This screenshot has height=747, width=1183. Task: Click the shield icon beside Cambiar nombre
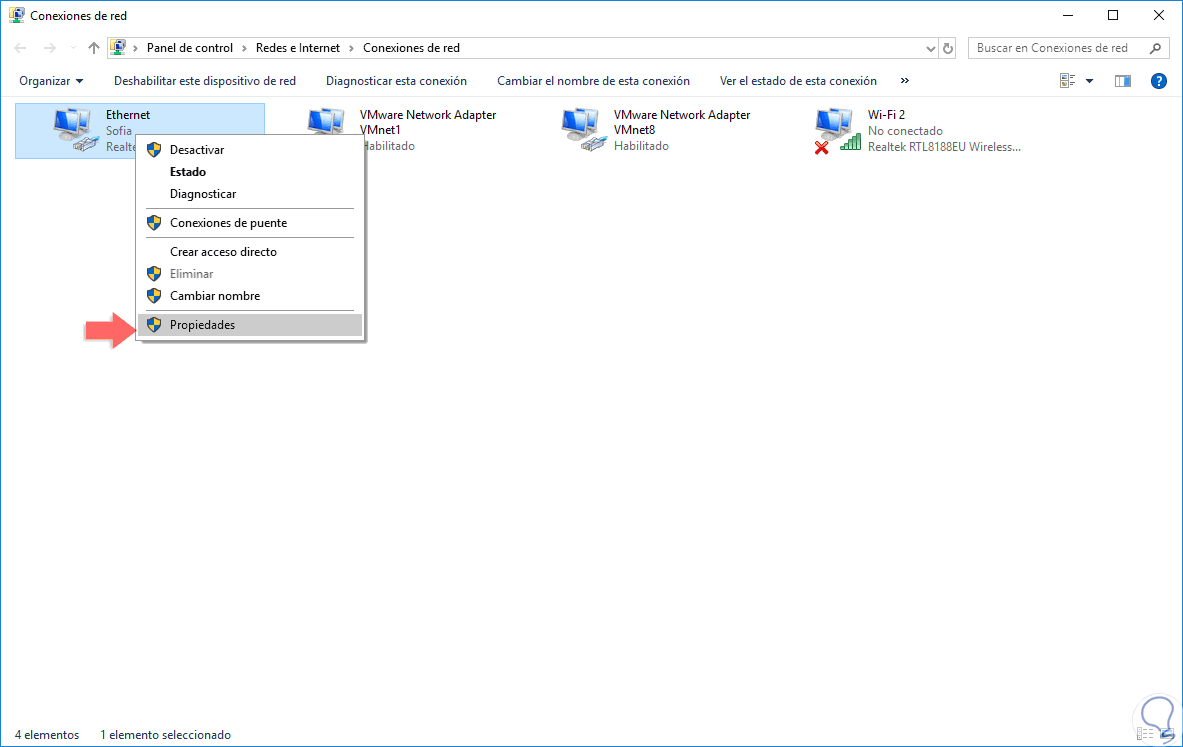tap(154, 295)
